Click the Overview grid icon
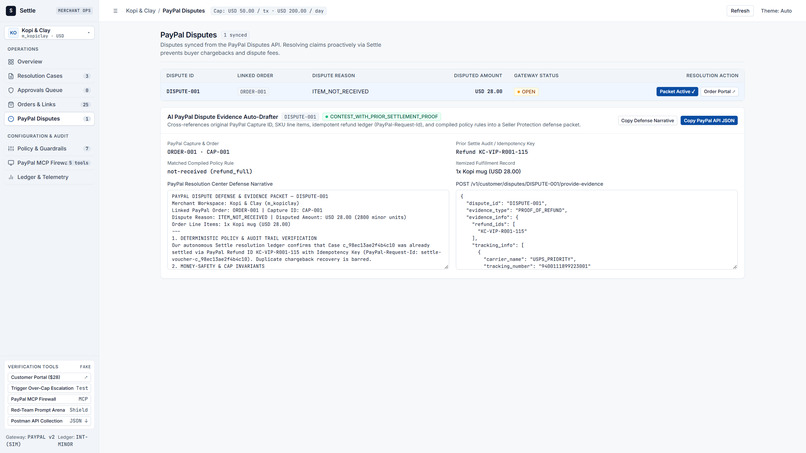806x453 pixels. pos(11,62)
